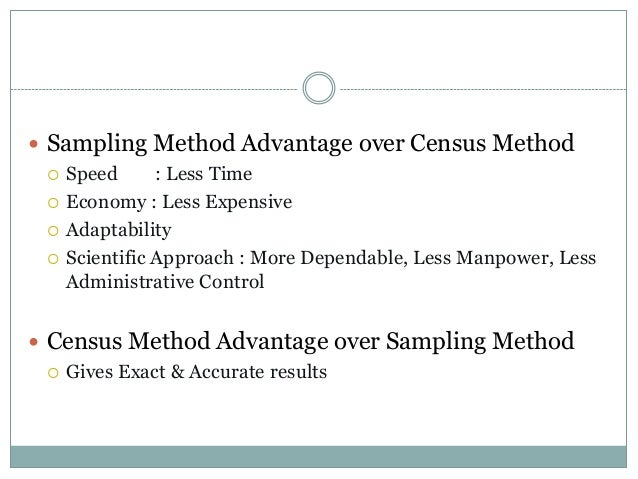Viewport: 638px width, 479px height.
Task: Select the hollow bullet next to Speed
Action: click(x=53, y=175)
